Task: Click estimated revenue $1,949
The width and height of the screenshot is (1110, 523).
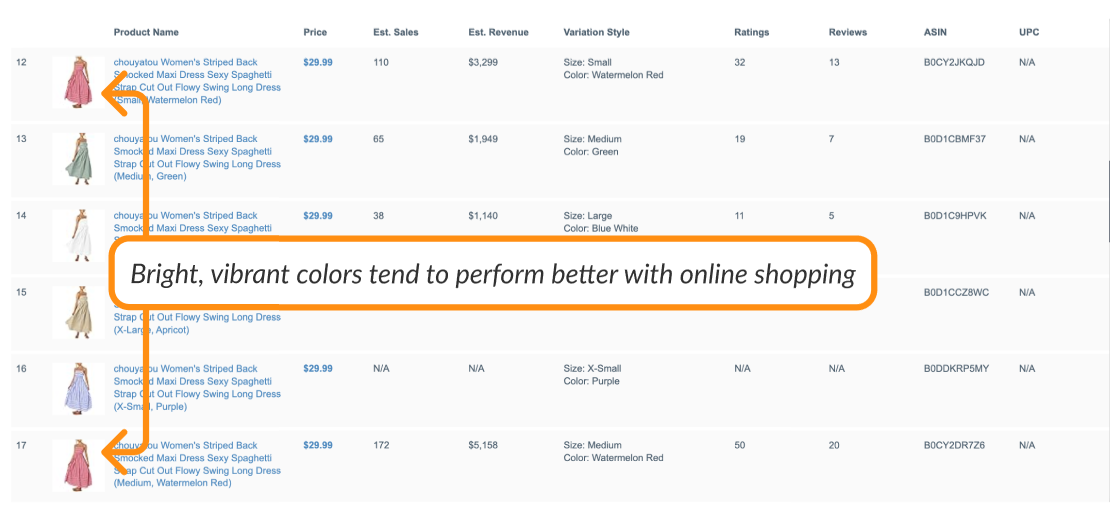Action: (x=483, y=139)
